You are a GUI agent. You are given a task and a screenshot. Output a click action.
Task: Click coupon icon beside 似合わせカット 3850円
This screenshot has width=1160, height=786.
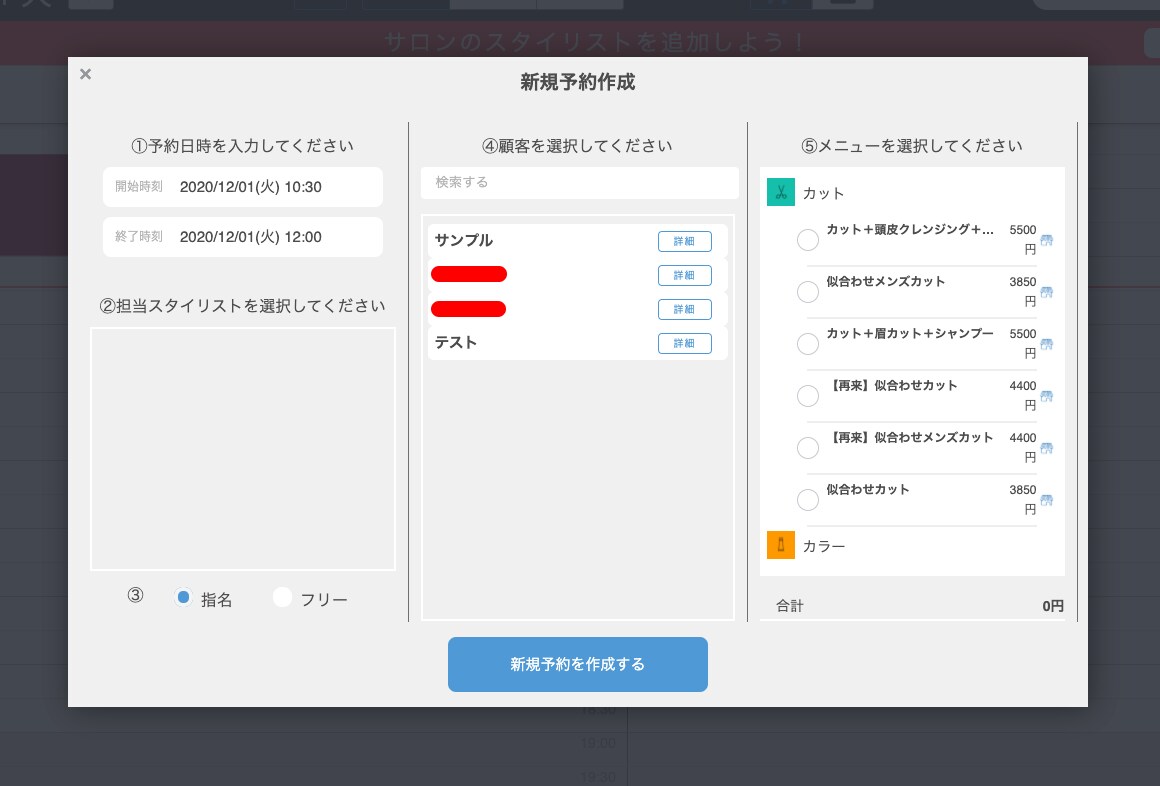click(1046, 500)
